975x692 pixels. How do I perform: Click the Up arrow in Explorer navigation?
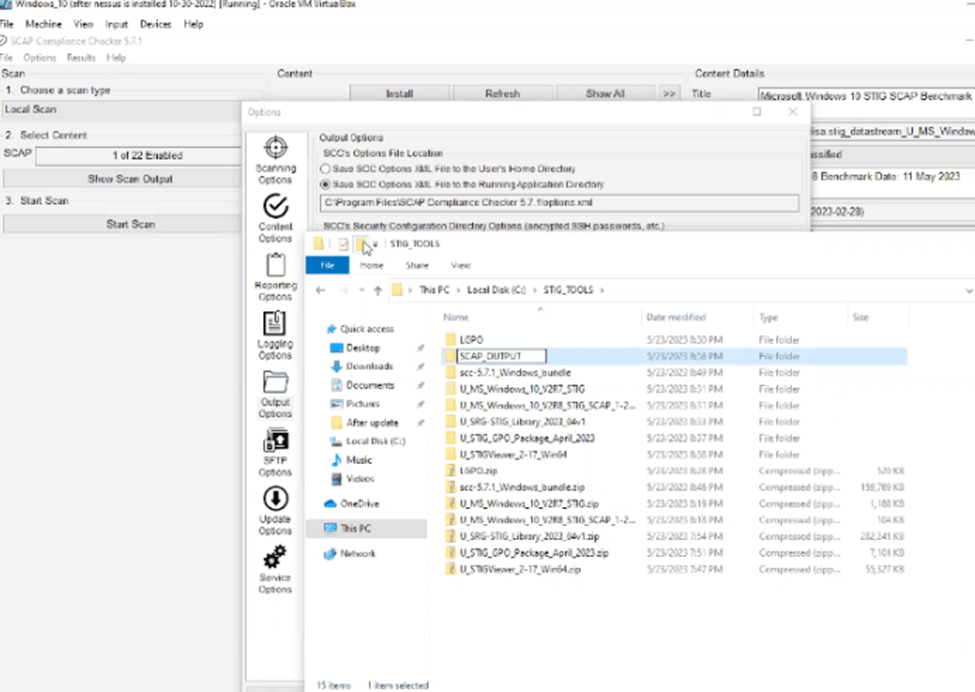point(378,290)
